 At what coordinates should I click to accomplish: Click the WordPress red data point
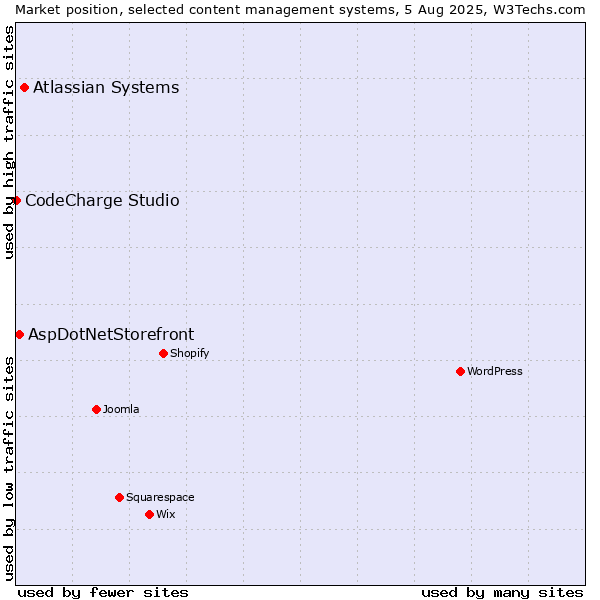(x=460, y=372)
